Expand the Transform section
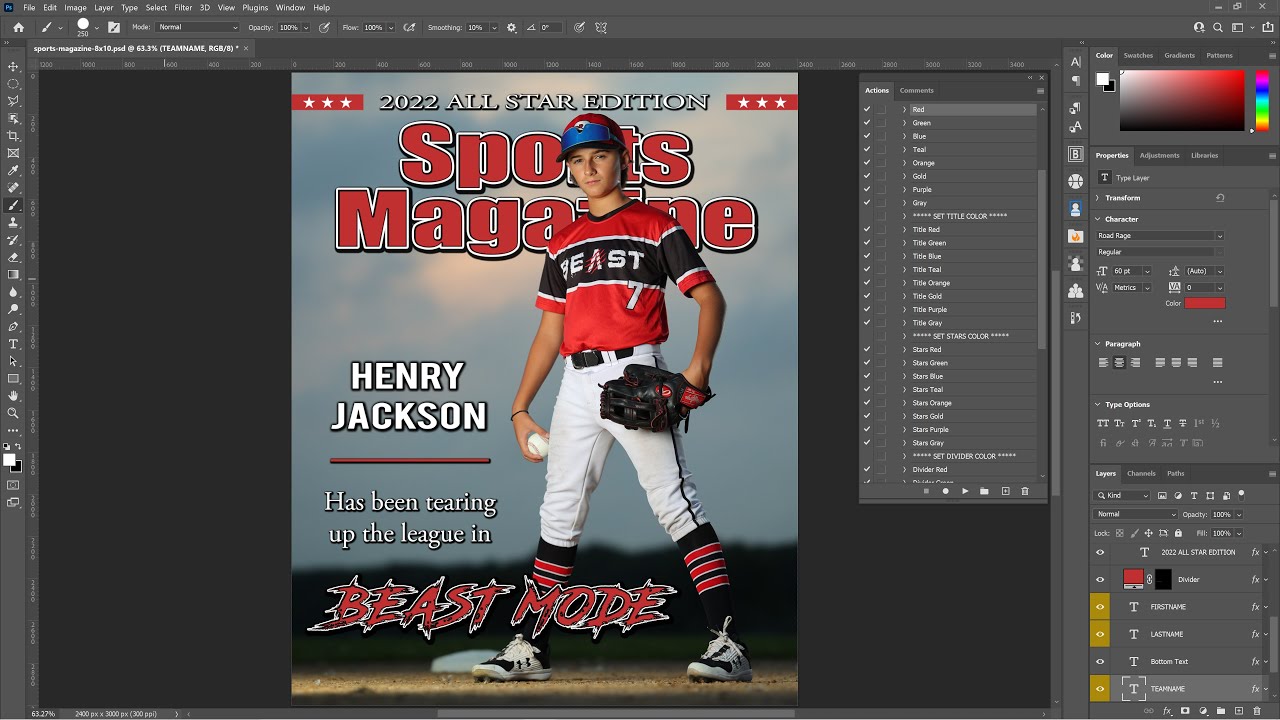Viewport: 1280px width, 720px height. 1098,198
